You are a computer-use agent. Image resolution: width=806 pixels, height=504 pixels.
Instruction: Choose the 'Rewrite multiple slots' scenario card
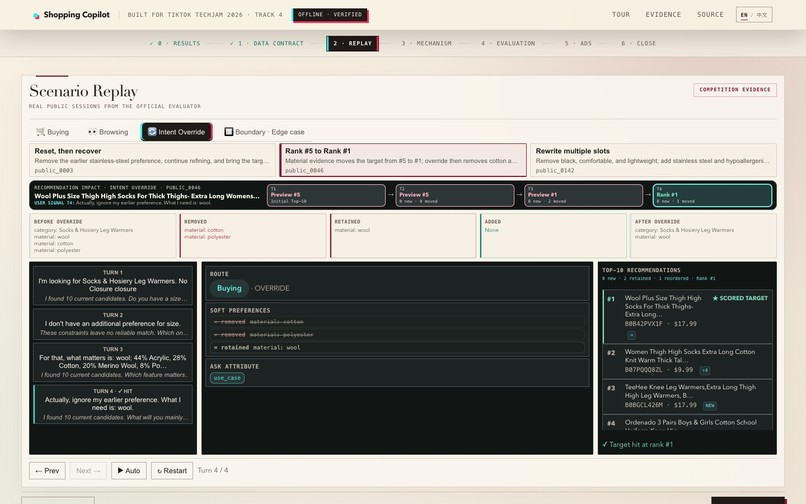(x=653, y=160)
